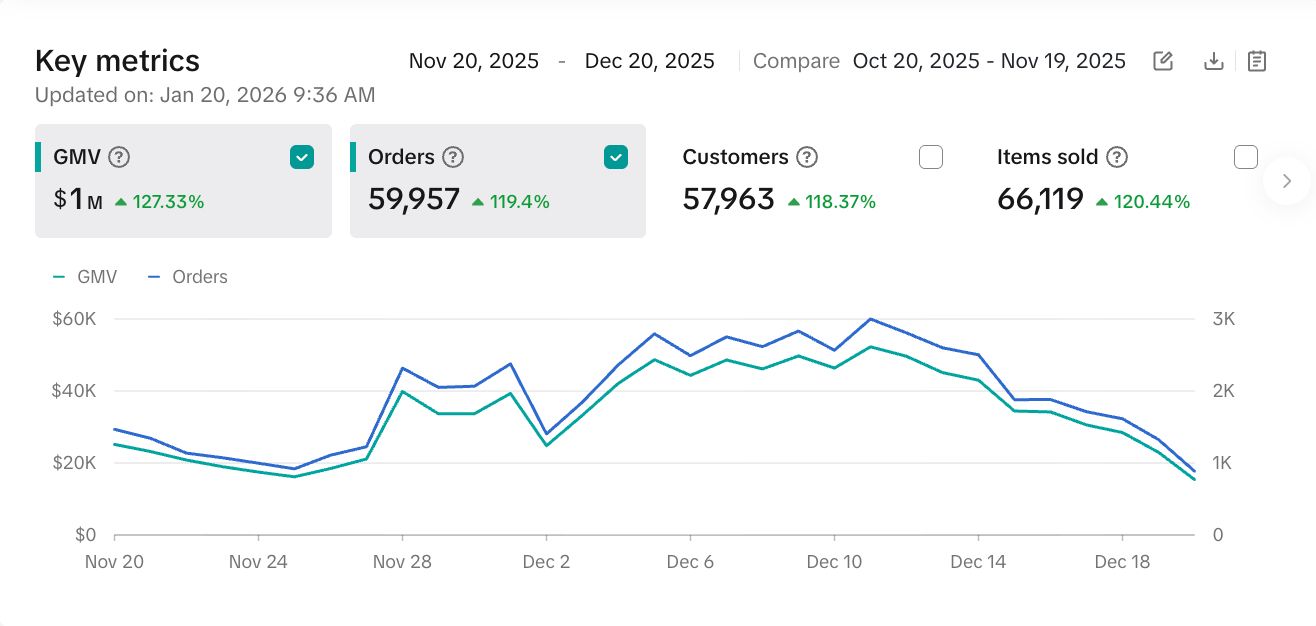Screen dimensions: 1316x626
Task: Toggle GMV series in chart legend
Action: pyautogui.click(x=86, y=277)
